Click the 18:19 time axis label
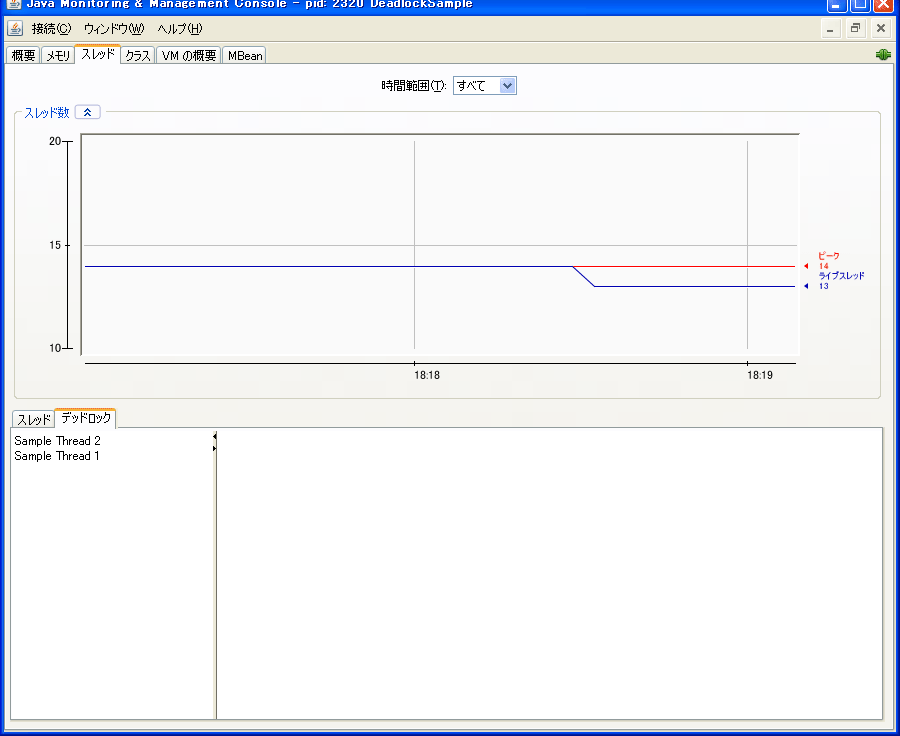 coord(760,375)
